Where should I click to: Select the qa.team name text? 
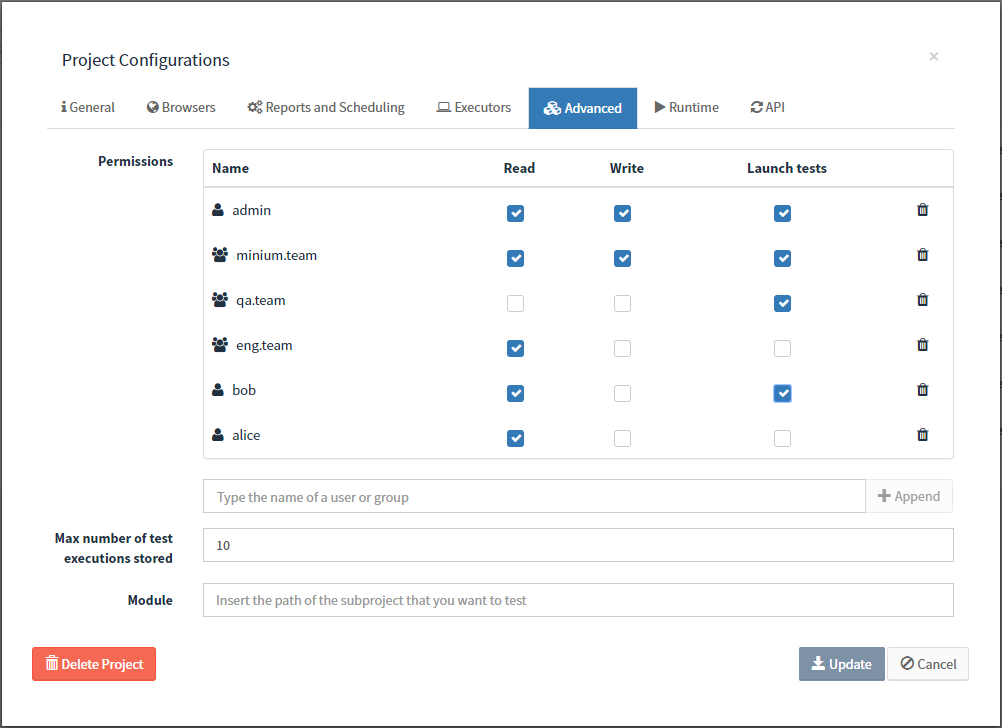[261, 300]
